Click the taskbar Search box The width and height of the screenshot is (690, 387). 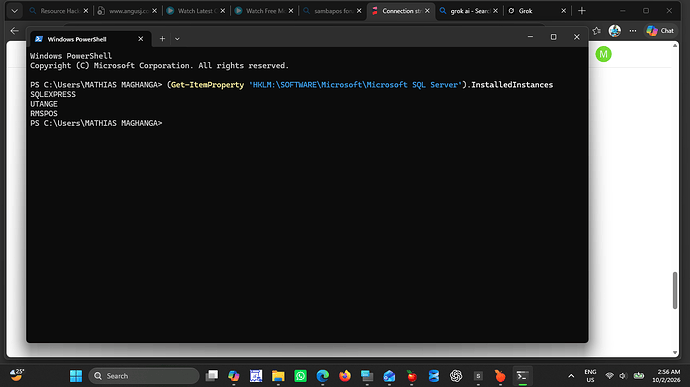(x=144, y=376)
